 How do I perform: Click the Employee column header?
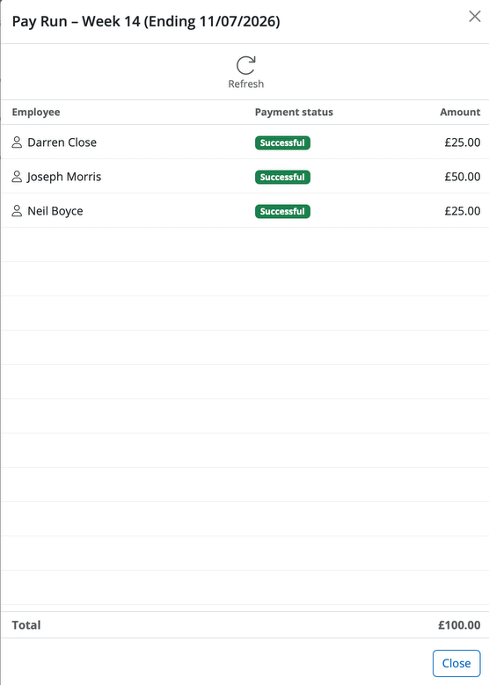tap(36, 112)
